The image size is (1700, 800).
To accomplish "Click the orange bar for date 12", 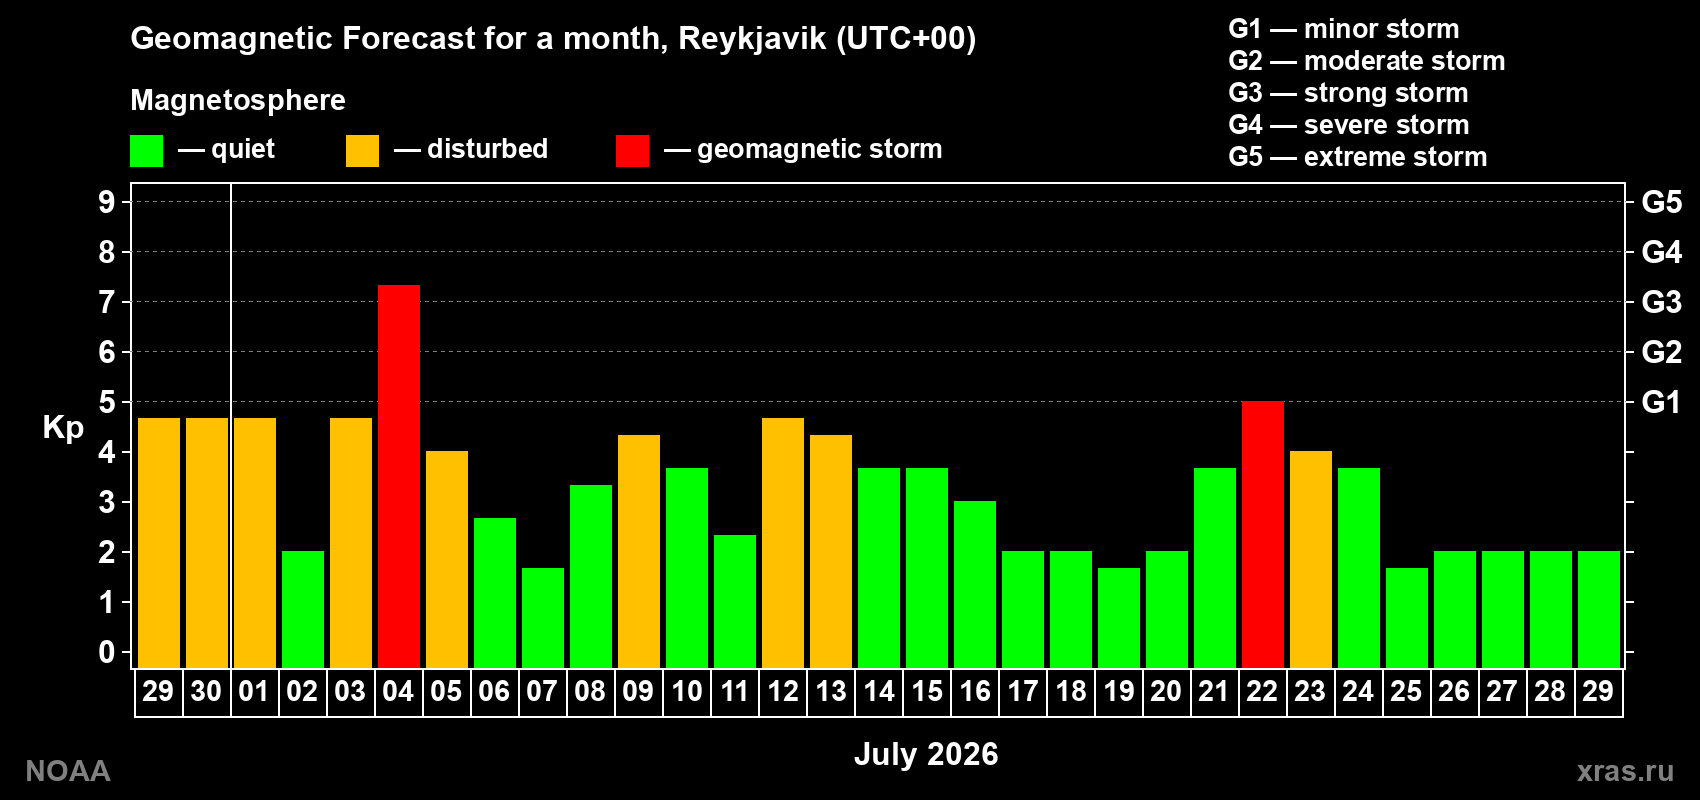I will tap(783, 543).
